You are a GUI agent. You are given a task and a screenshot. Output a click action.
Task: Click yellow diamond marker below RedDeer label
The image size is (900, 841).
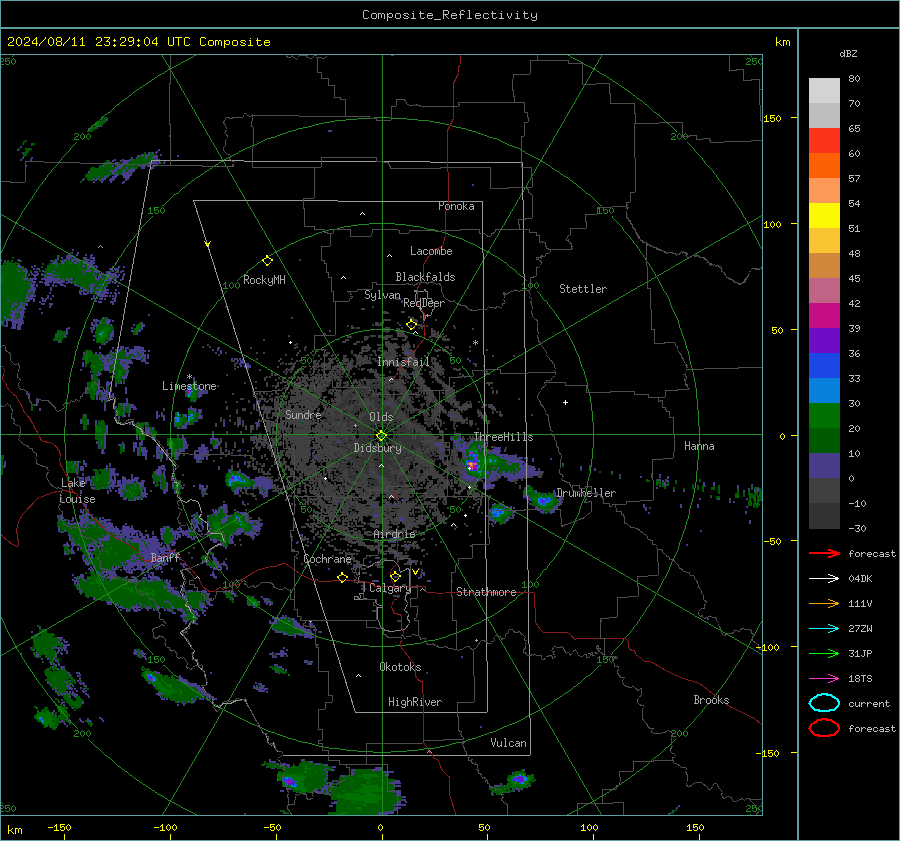pyautogui.click(x=412, y=325)
